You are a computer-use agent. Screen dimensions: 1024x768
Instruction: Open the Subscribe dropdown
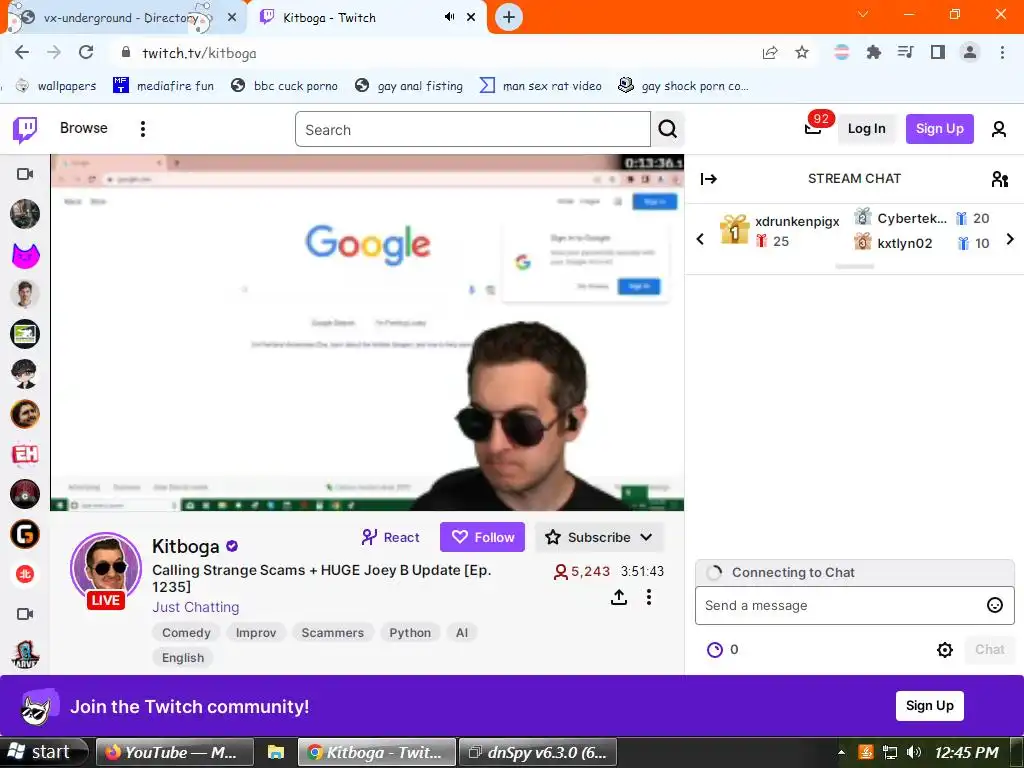tap(599, 537)
